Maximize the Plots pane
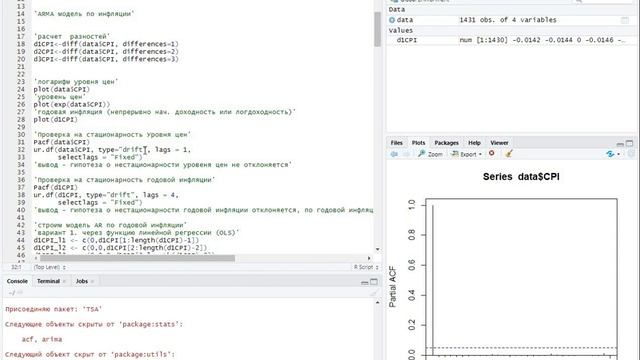Screen dimensions: 640x360 tap(629, 143)
